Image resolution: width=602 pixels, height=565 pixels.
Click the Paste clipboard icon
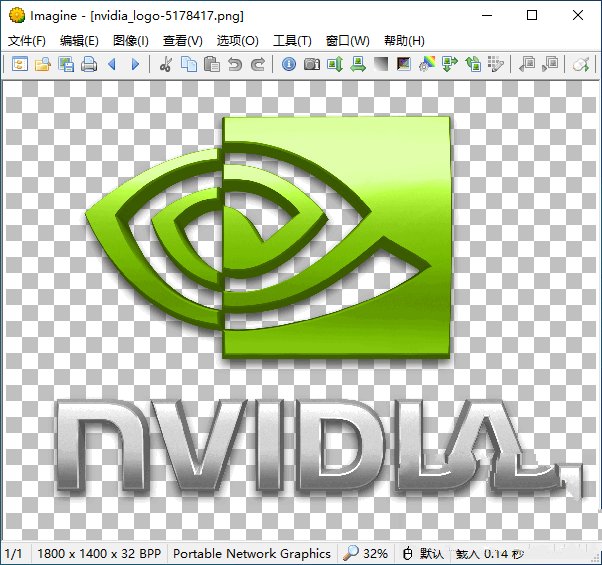tap(212, 64)
